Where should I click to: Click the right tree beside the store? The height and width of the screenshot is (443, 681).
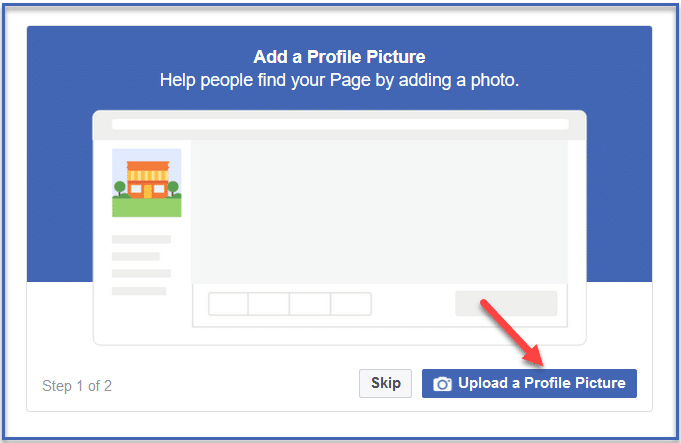[173, 187]
